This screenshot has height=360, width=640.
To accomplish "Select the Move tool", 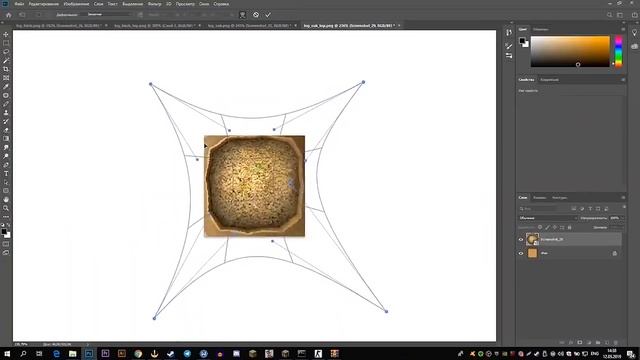I will coord(6,34).
